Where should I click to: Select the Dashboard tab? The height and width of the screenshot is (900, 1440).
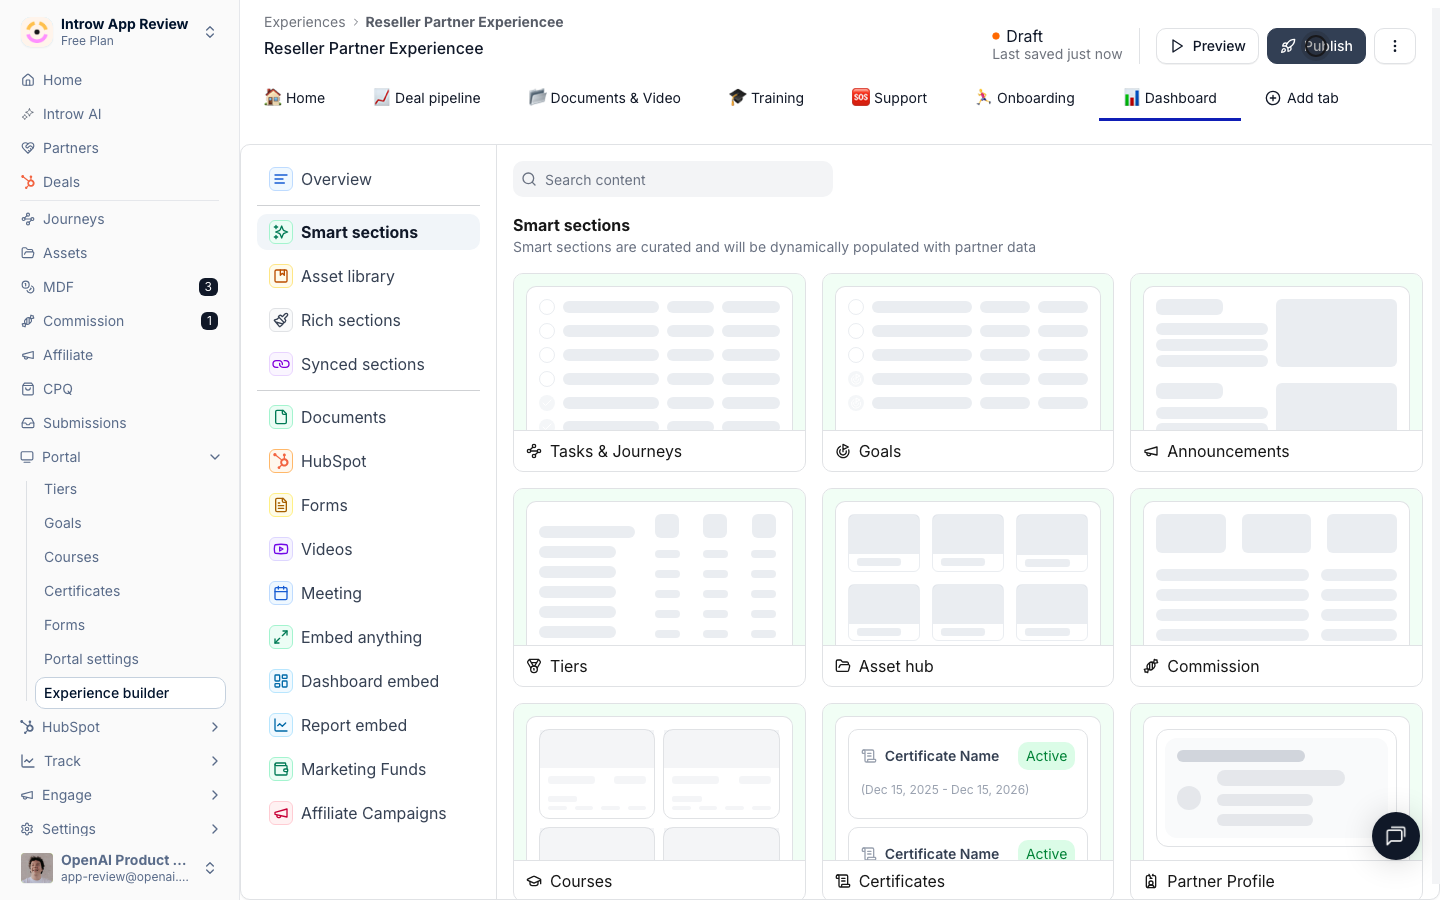pos(1170,98)
